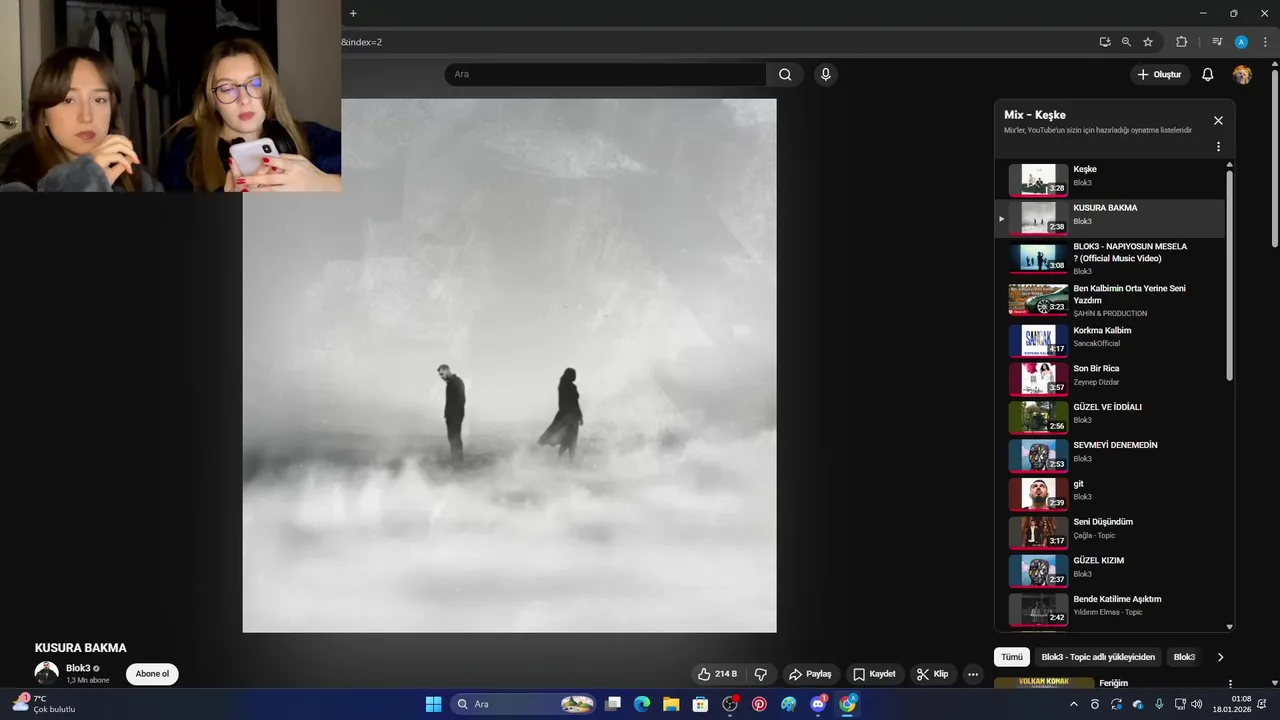Click the Oluştur create button
The height and width of the screenshot is (720, 1280).
click(x=1159, y=75)
